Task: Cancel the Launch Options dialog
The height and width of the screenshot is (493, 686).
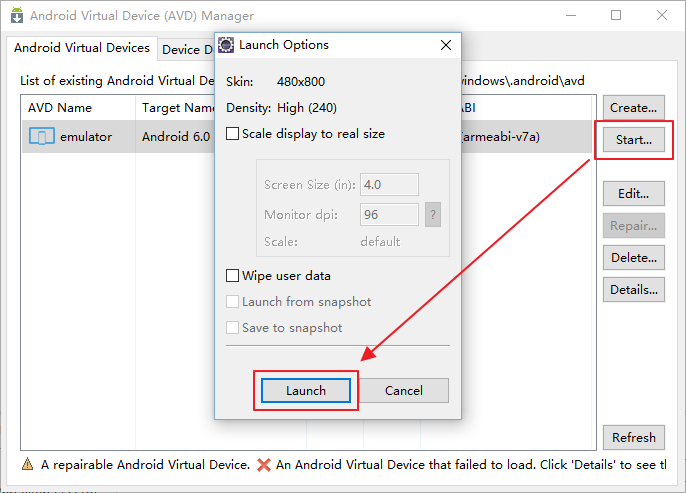Action: coord(404,390)
